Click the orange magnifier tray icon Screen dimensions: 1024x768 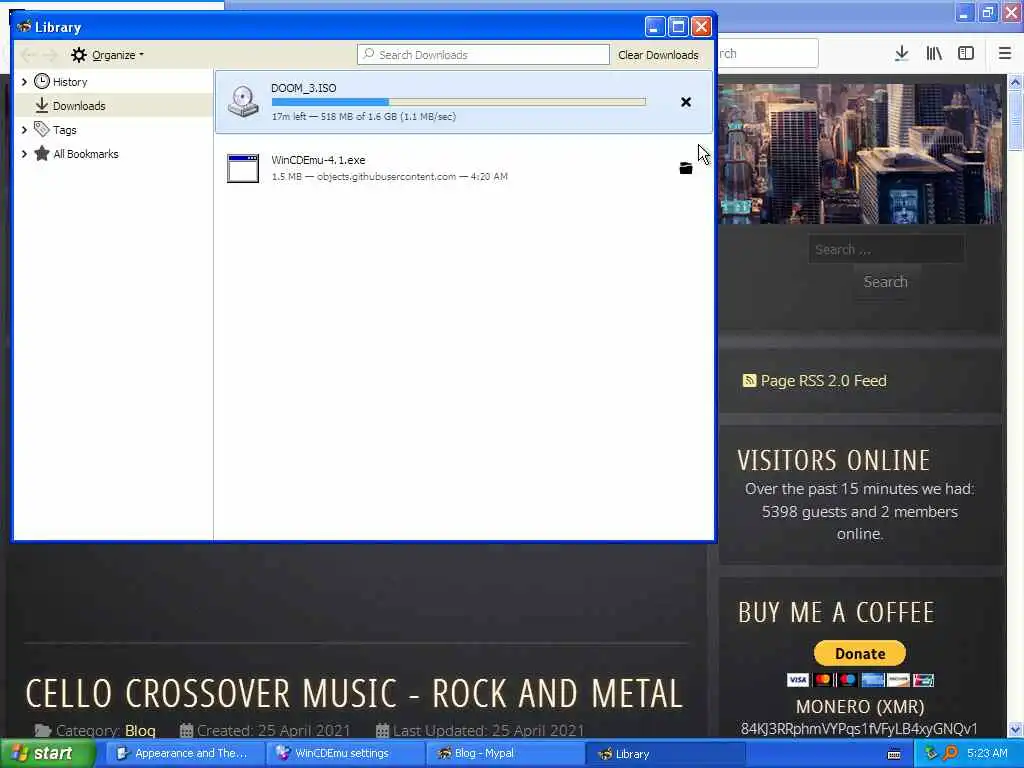point(951,754)
